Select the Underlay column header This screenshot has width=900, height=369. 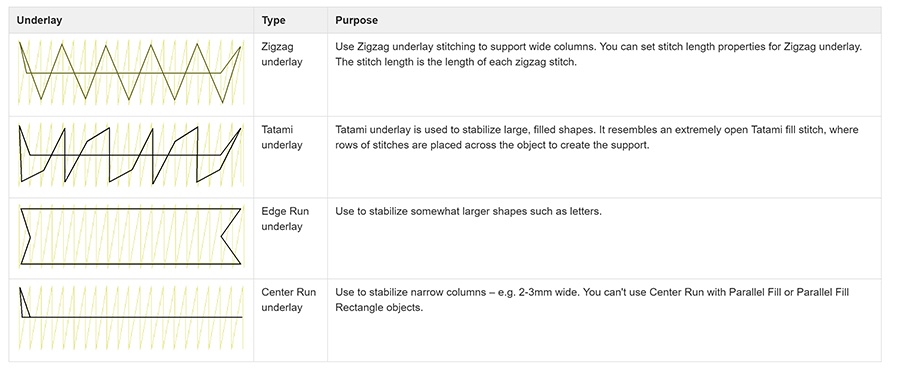[40, 20]
